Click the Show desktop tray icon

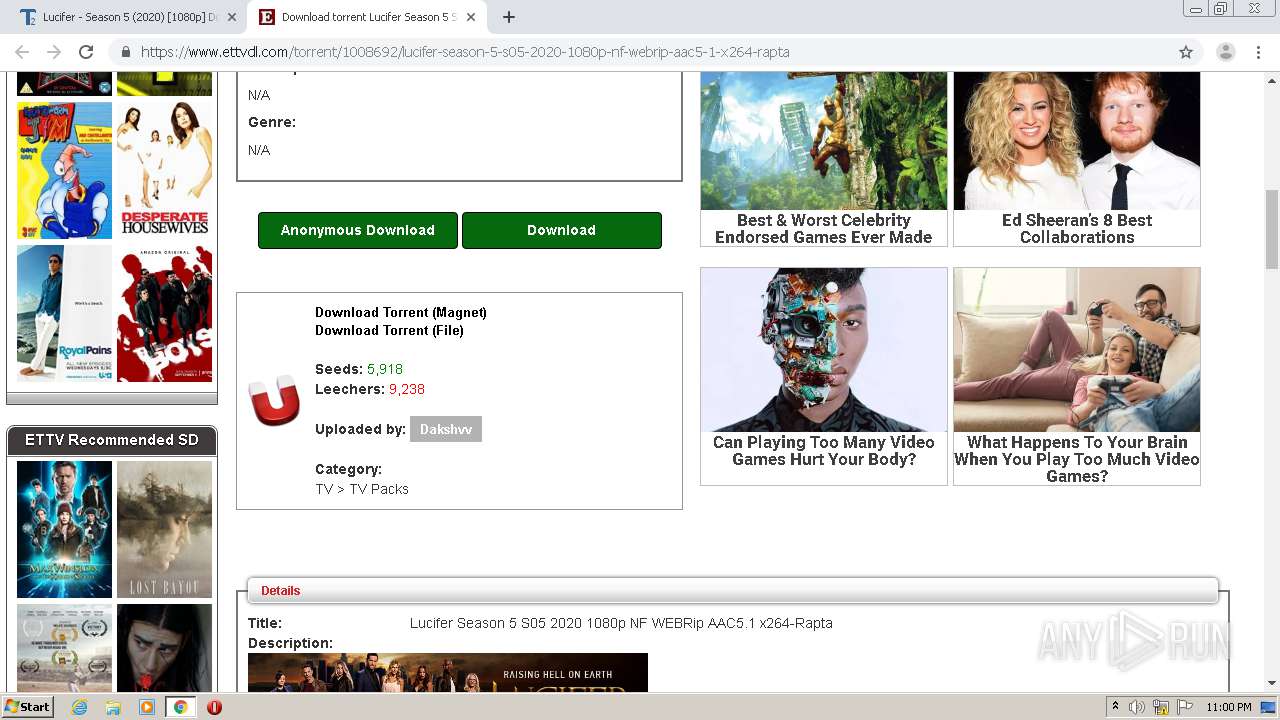[1269, 707]
